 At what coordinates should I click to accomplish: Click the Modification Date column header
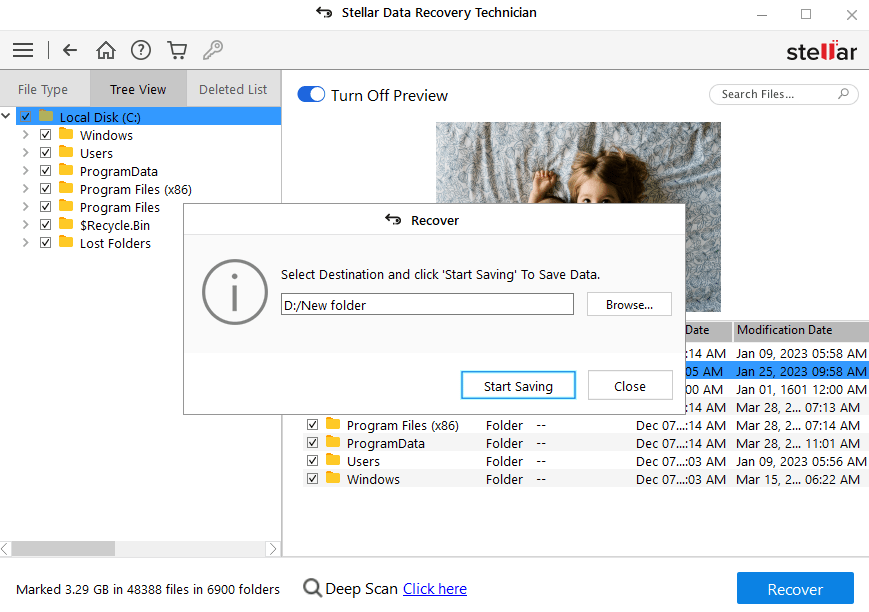point(800,330)
